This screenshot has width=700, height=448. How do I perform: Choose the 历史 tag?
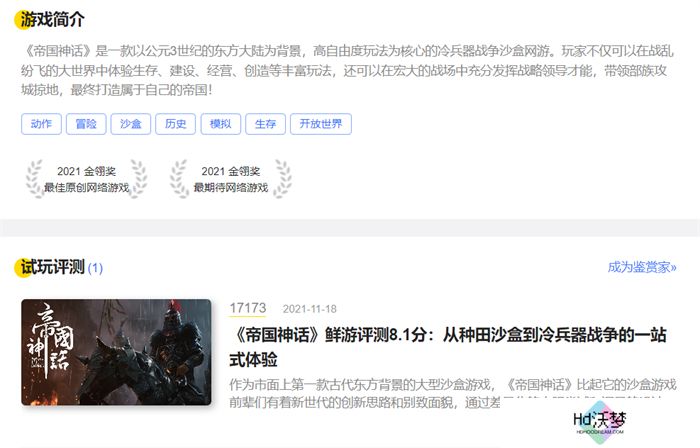(175, 124)
